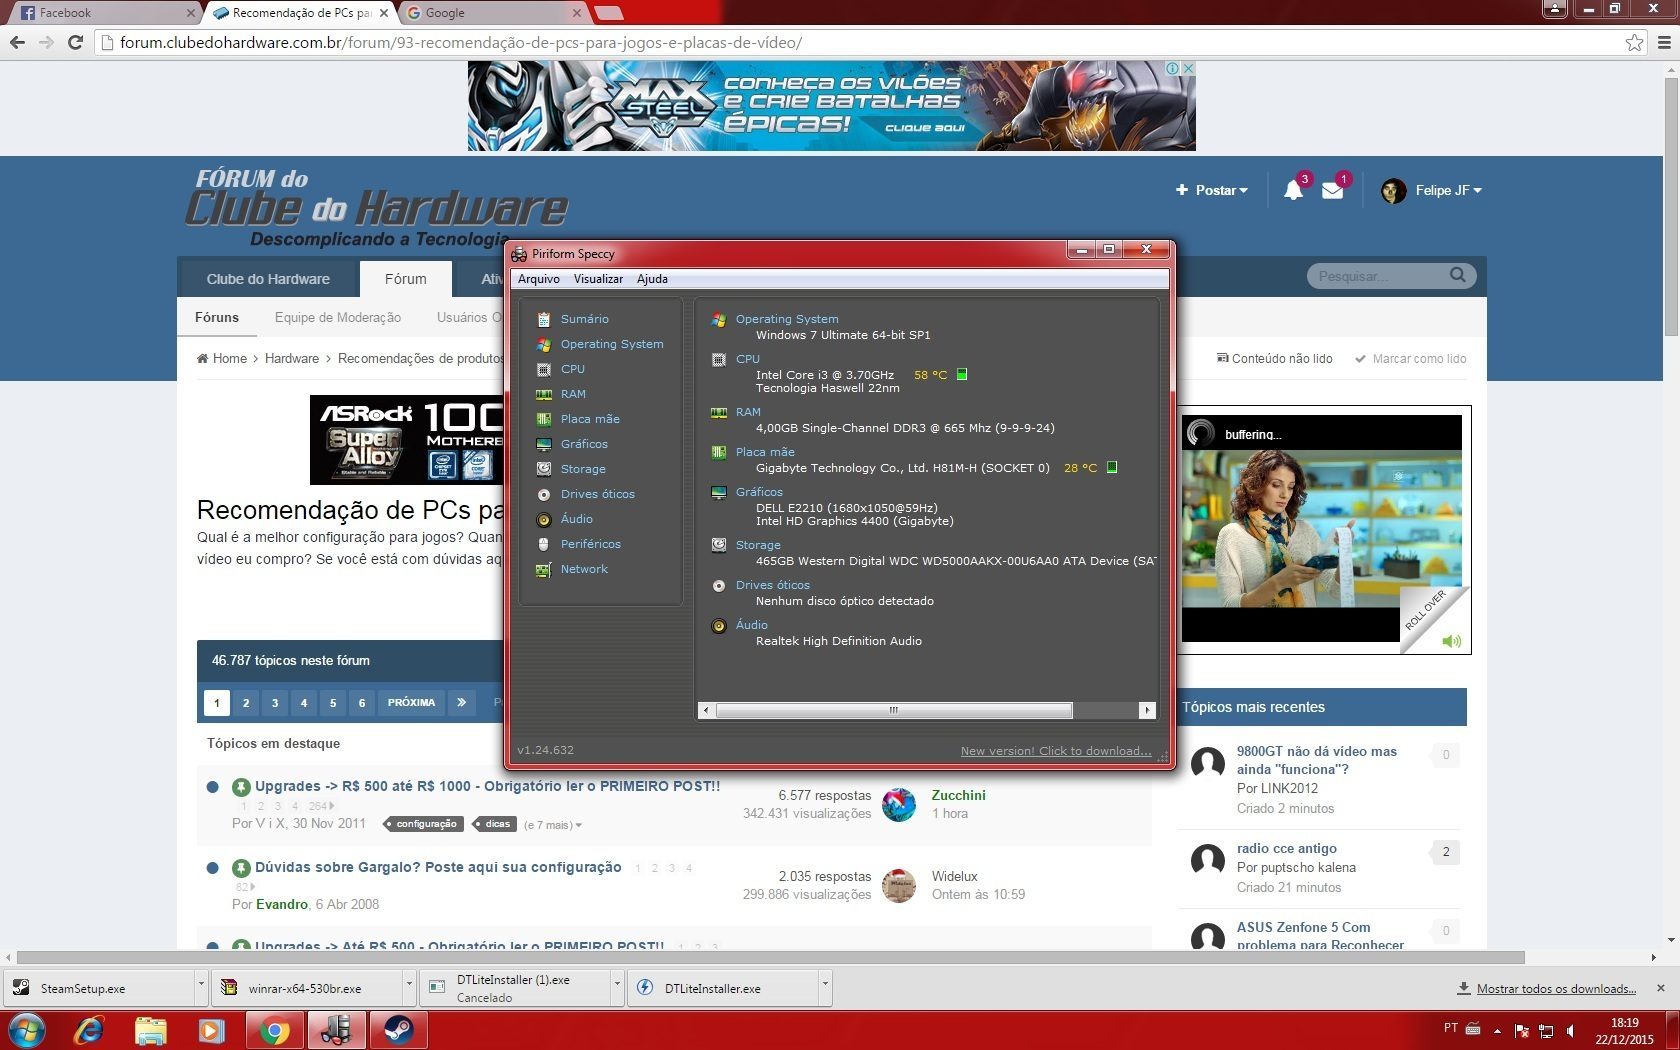Select Áudio in Speccy sidebar

click(576, 519)
